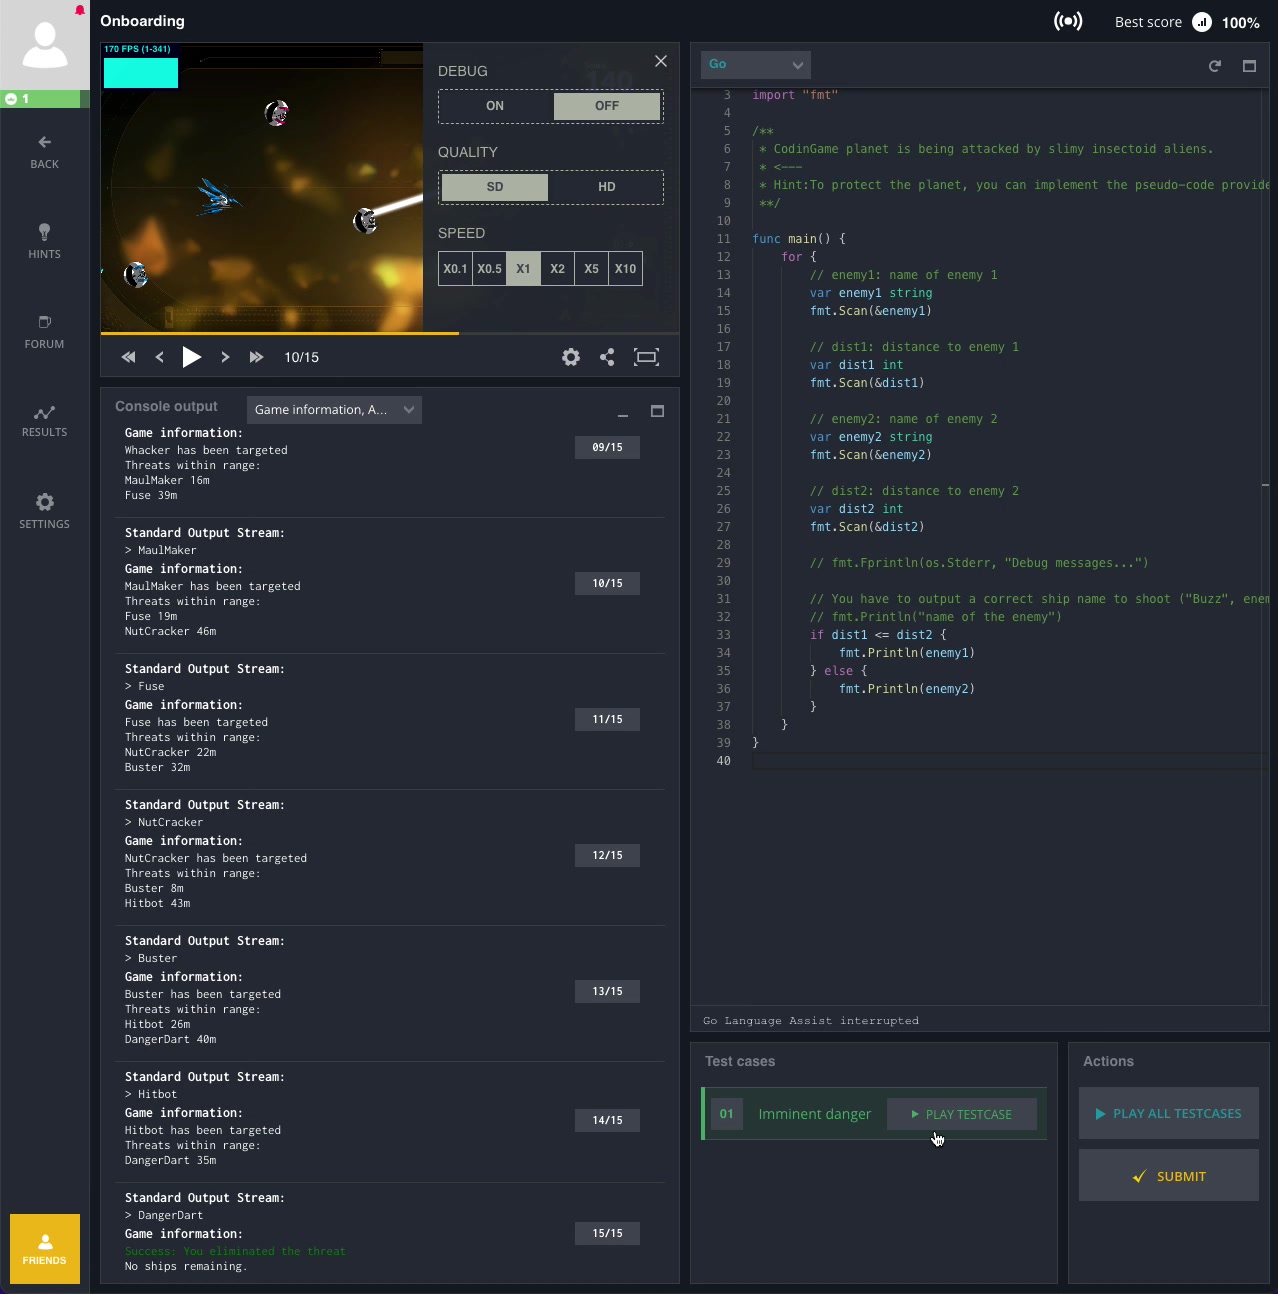Reset code with the refresh icon in the editor

[x=1215, y=66]
